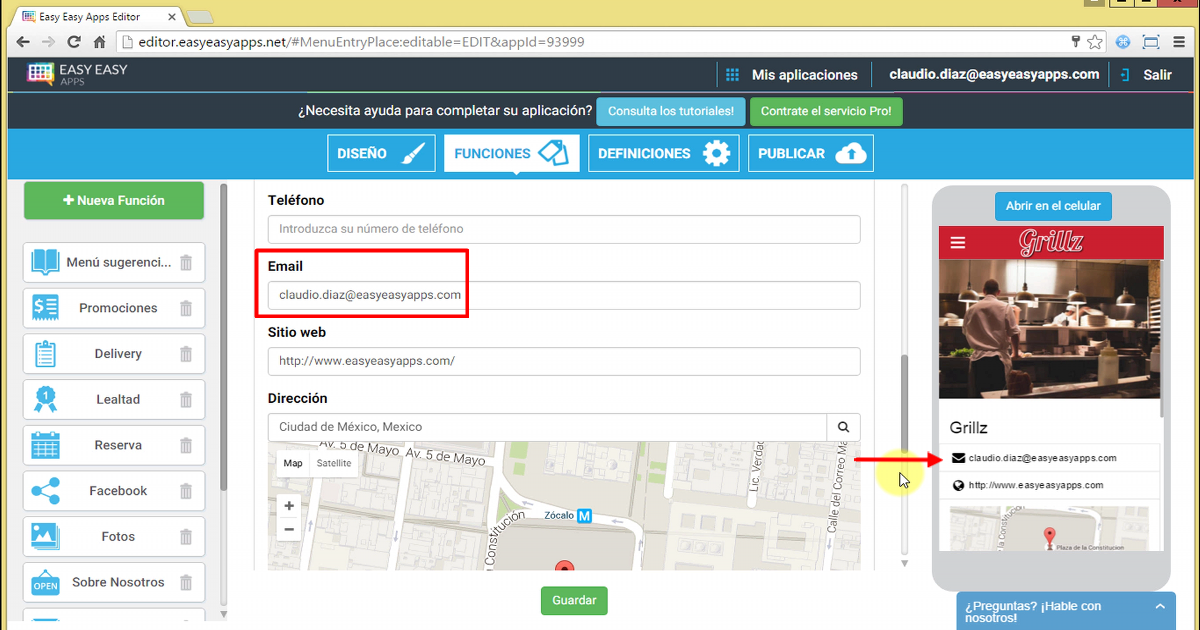Reload the browser page

point(73,42)
